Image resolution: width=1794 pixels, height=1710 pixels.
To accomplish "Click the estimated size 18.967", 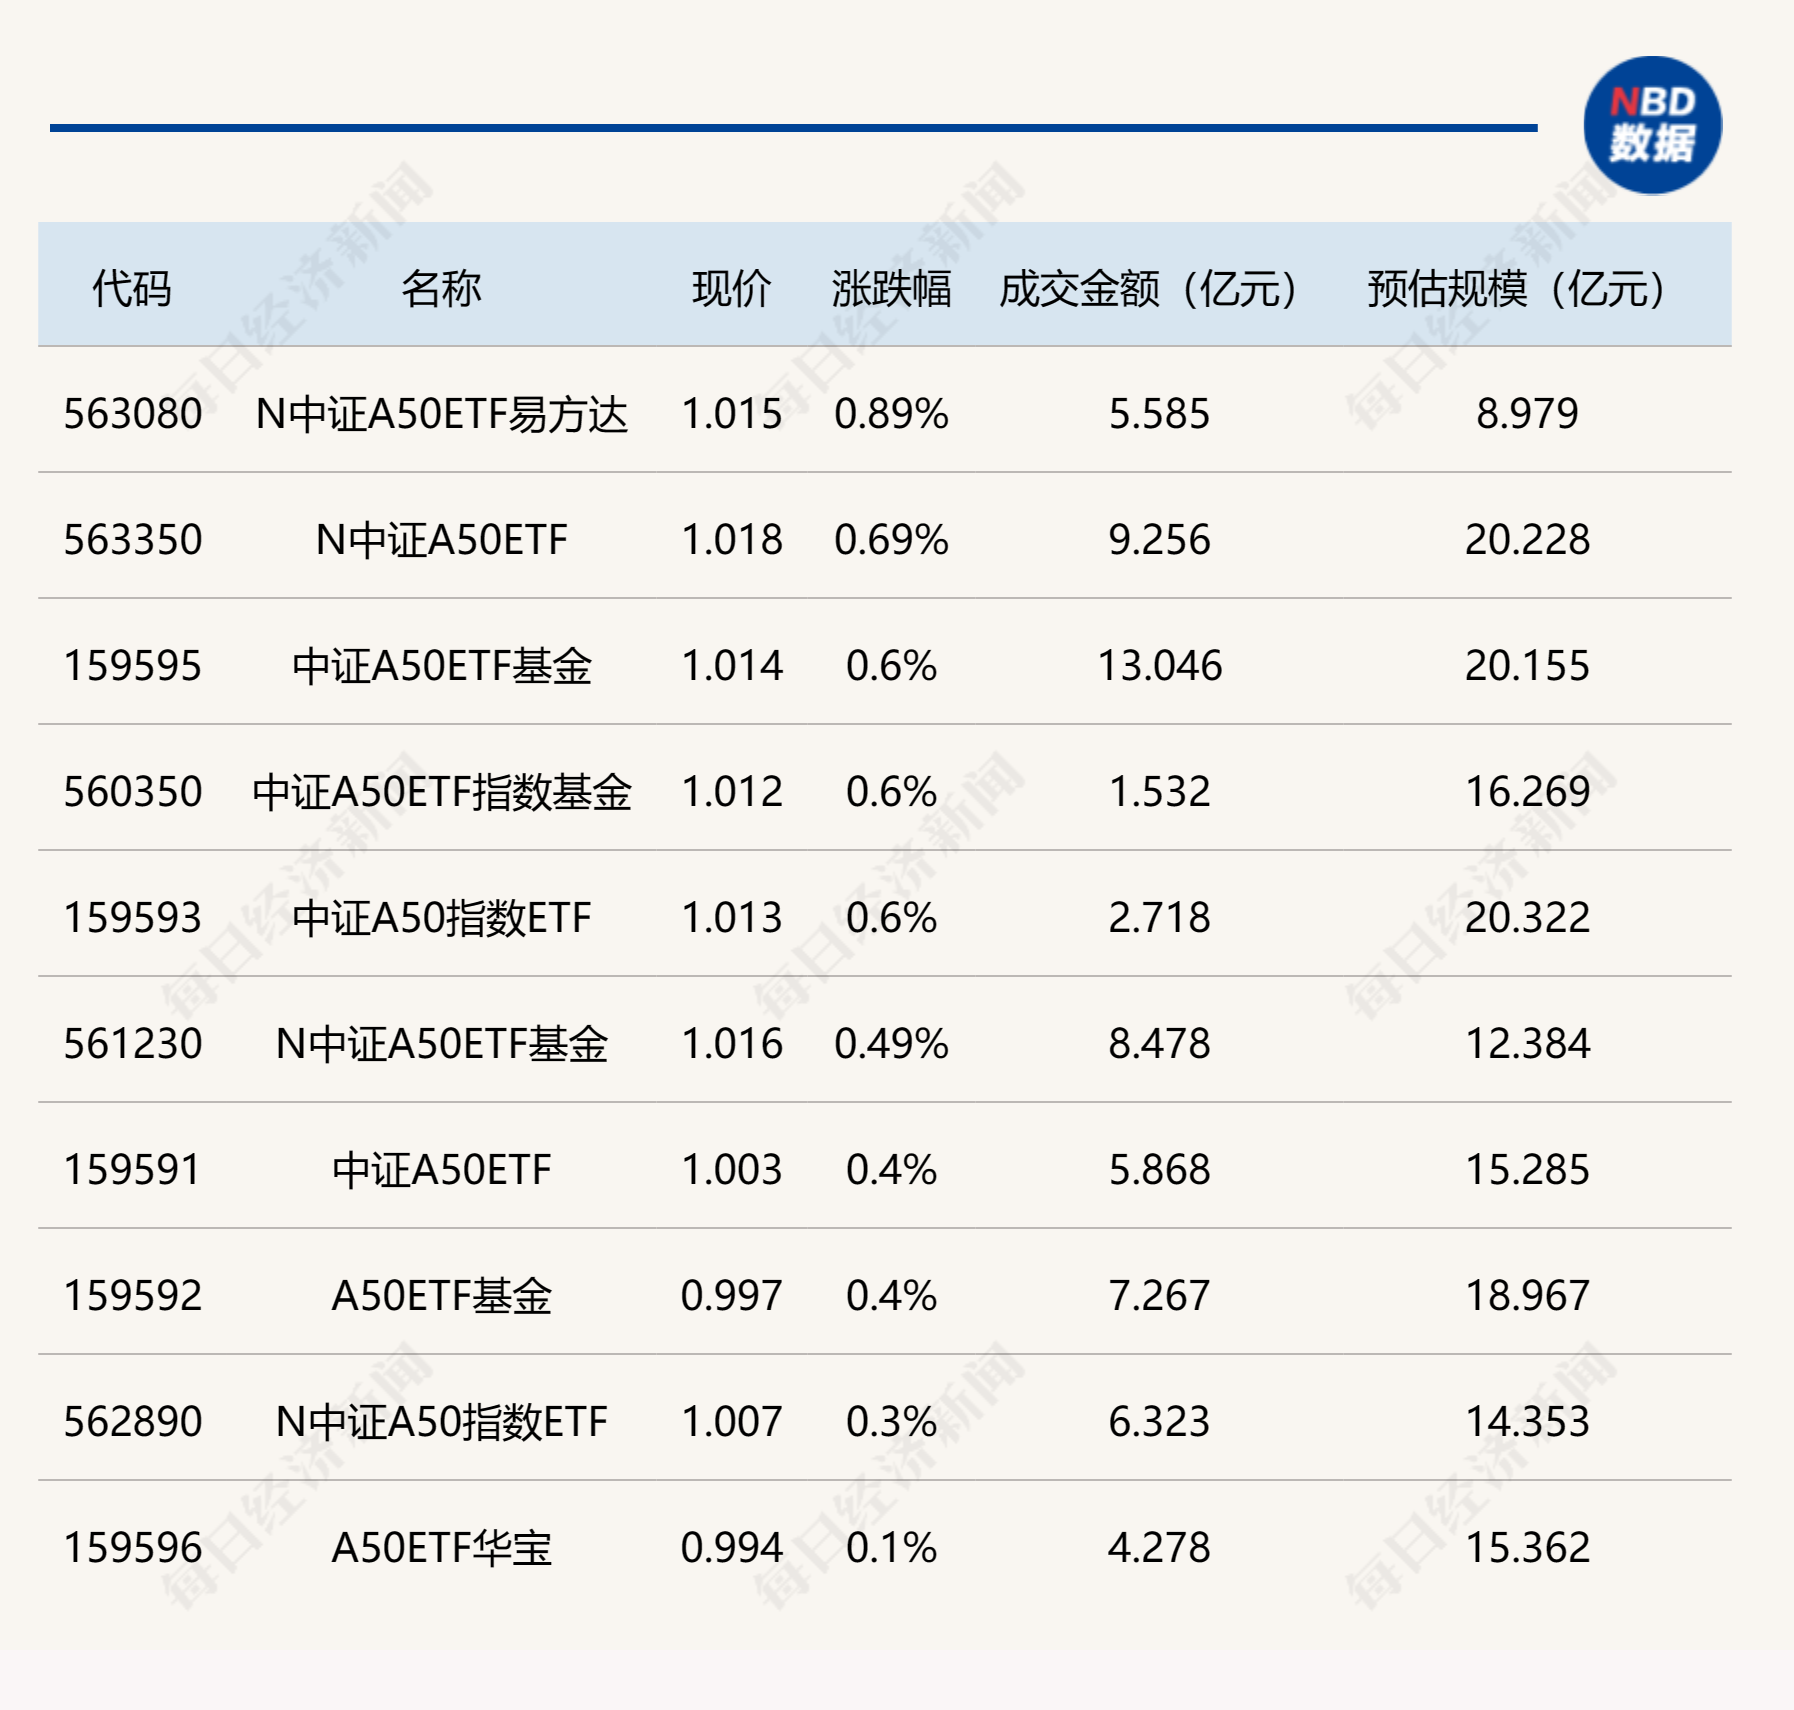I will (x=1527, y=1296).
